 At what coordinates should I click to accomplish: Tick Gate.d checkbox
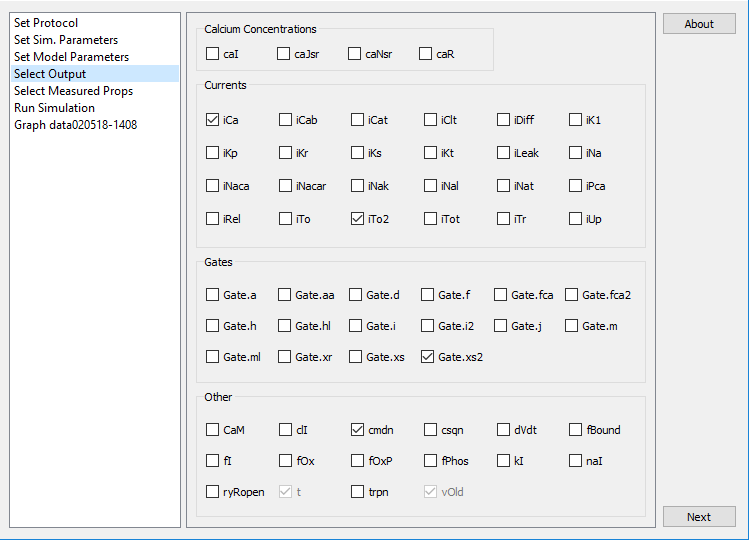click(355, 294)
